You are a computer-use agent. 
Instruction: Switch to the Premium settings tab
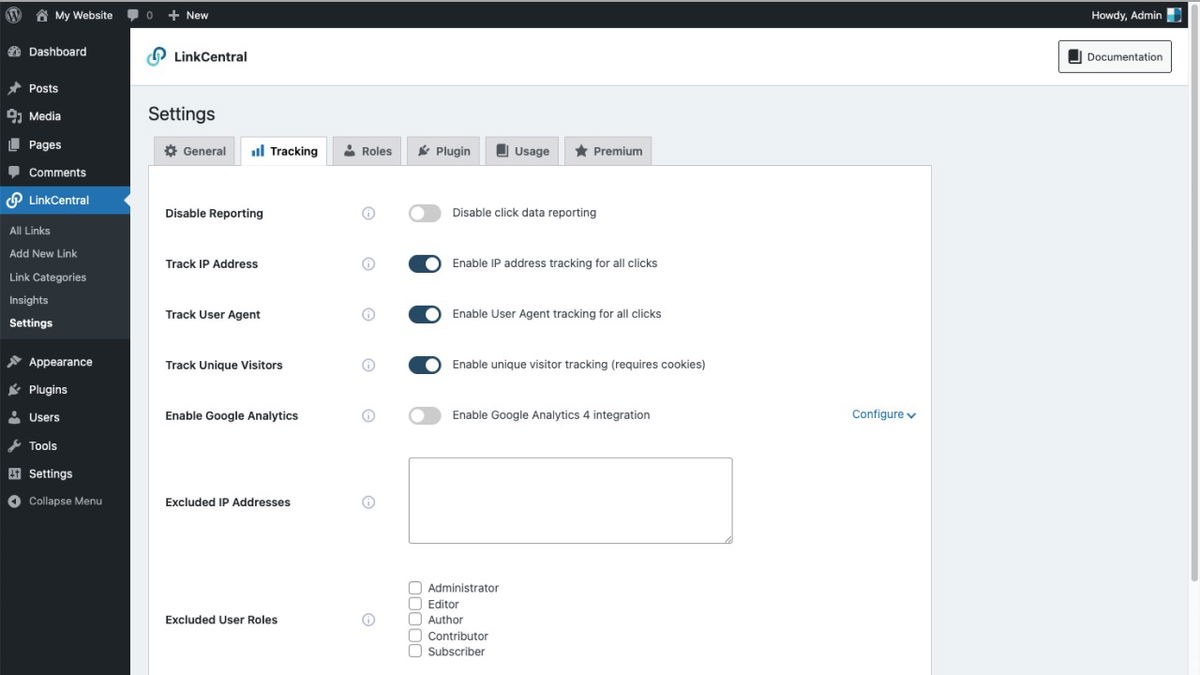click(607, 150)
